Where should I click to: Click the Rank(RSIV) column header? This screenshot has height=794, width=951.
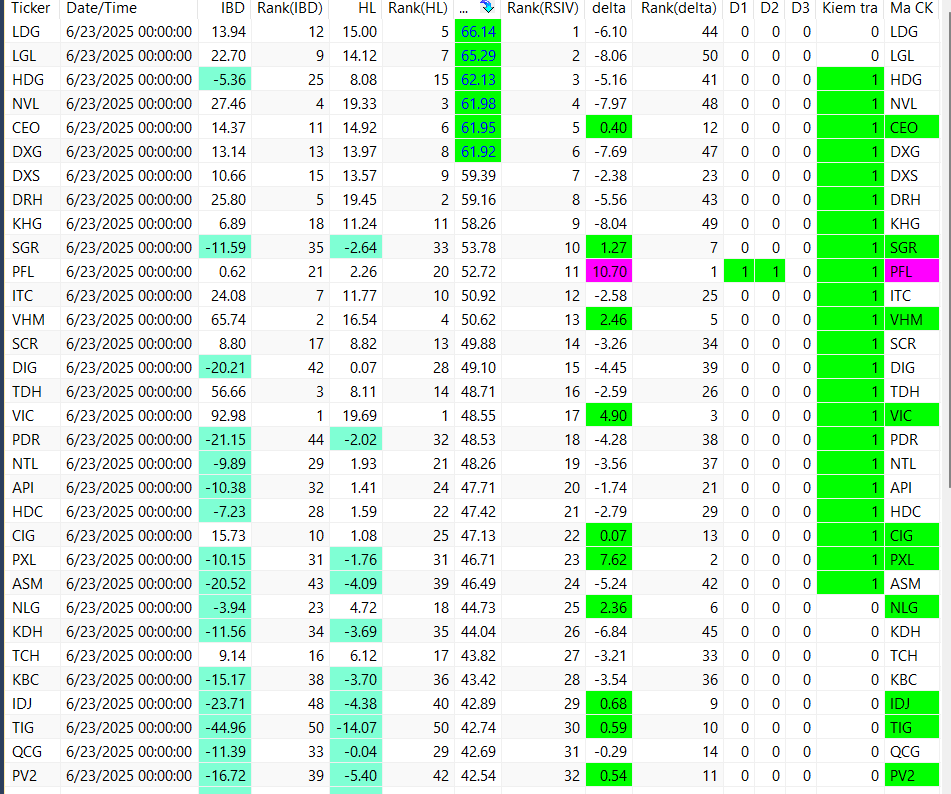(x=543, y=8)
